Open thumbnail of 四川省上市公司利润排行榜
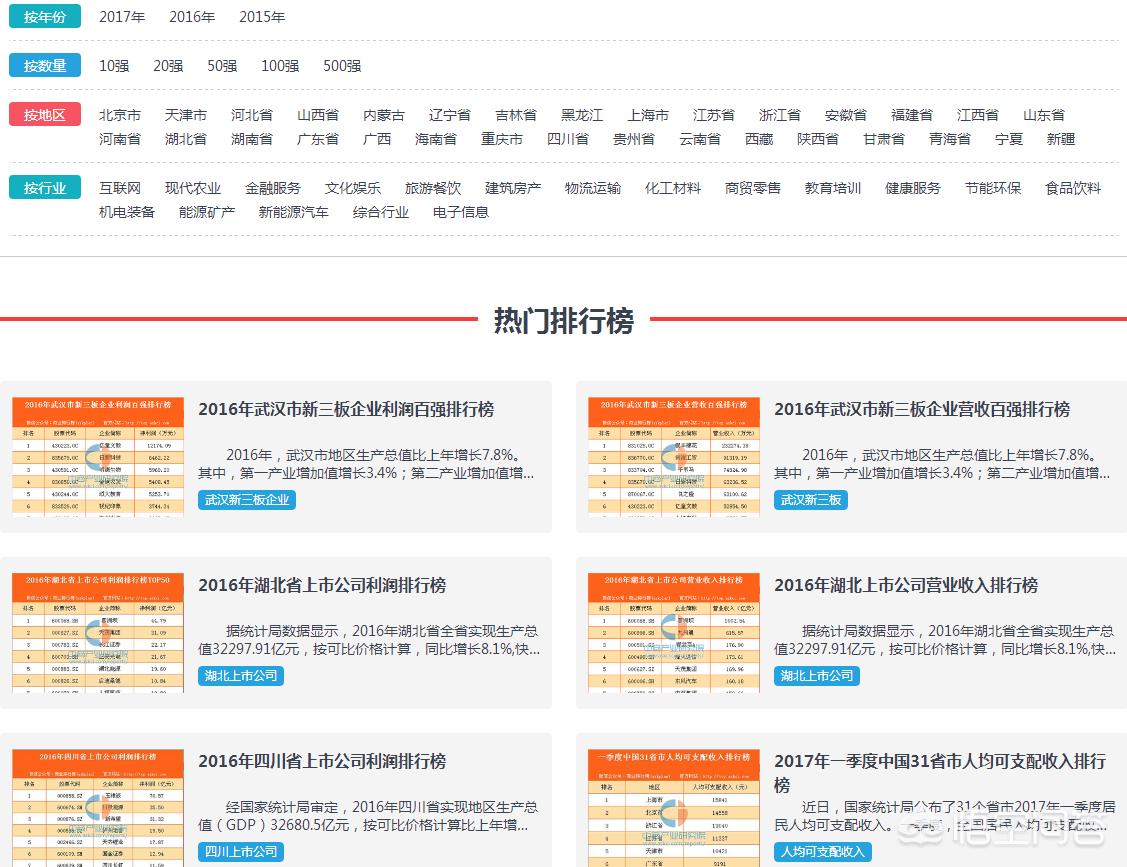The width and height of the screenshot is (1127, 867). [98, 808]
